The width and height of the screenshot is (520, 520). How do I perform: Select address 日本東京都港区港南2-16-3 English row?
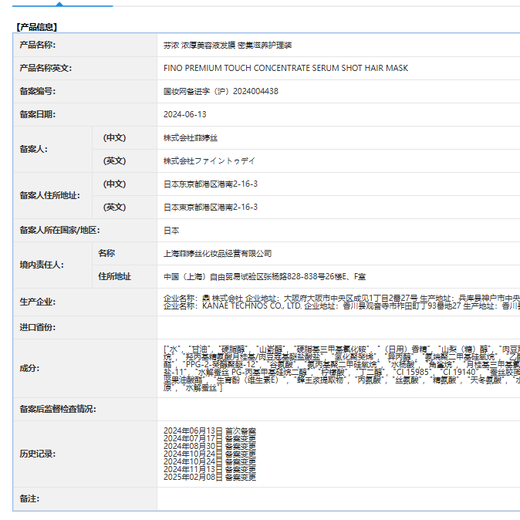pos(211,207)
